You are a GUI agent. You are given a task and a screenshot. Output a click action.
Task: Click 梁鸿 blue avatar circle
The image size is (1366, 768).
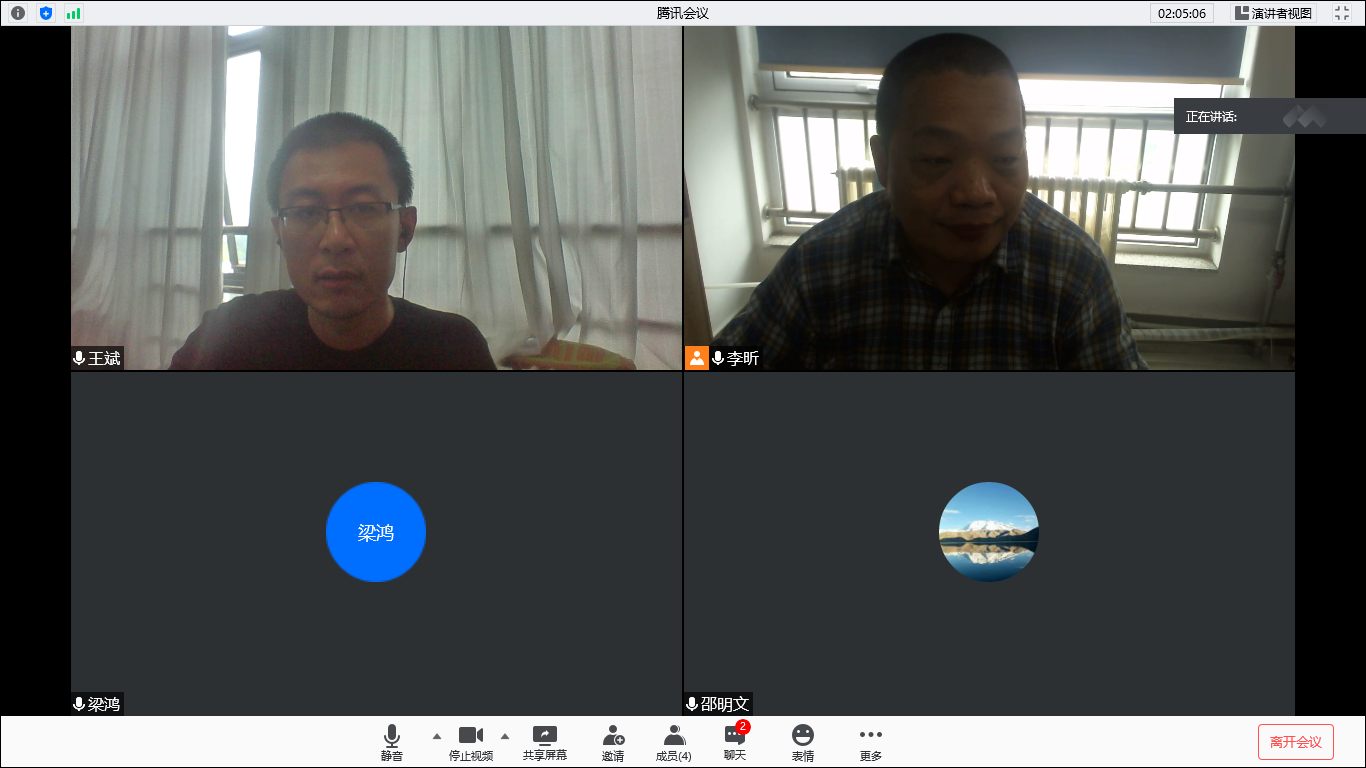click(376, 532)
